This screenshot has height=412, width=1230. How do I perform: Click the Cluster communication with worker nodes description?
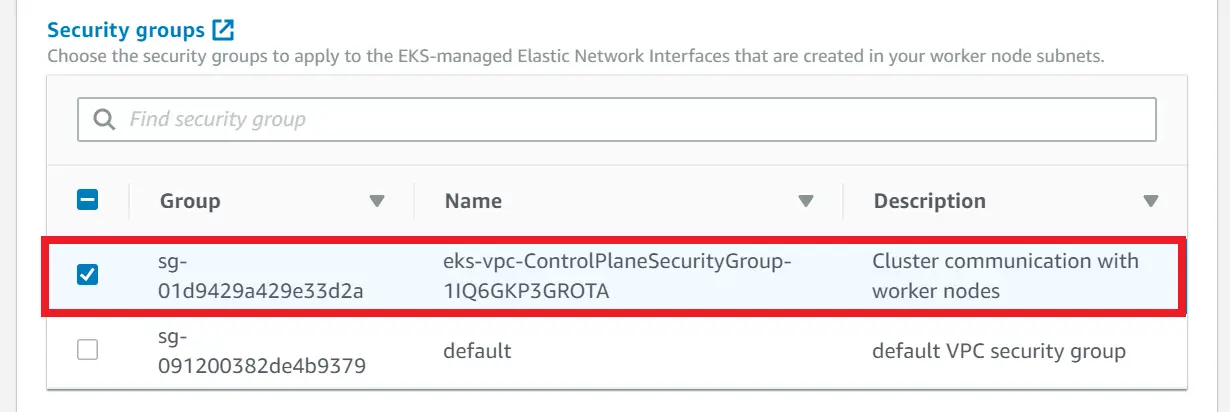(1005, 276)
